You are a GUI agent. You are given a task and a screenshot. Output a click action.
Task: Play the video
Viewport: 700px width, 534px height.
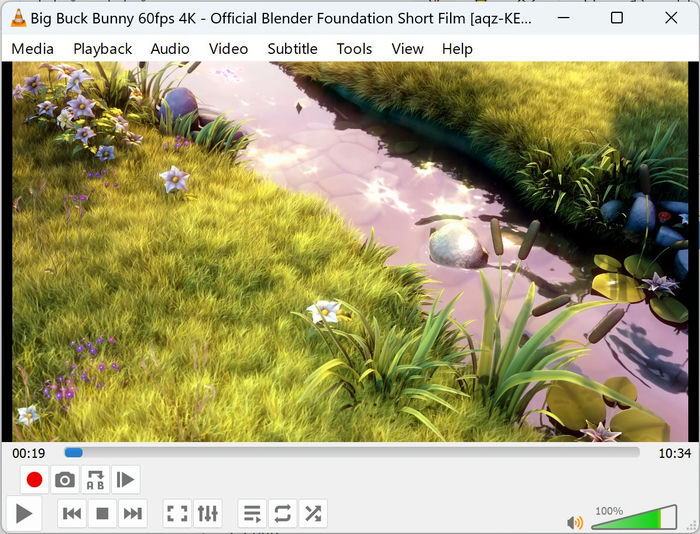point(24,513)
